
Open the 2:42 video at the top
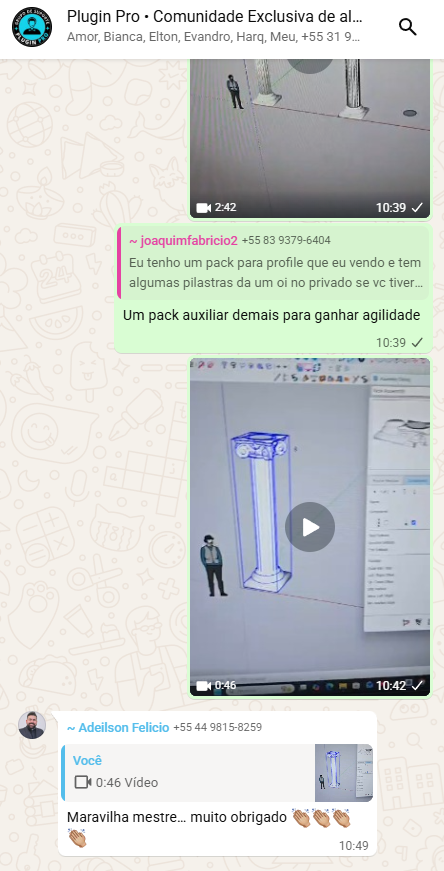pos(310,138)
